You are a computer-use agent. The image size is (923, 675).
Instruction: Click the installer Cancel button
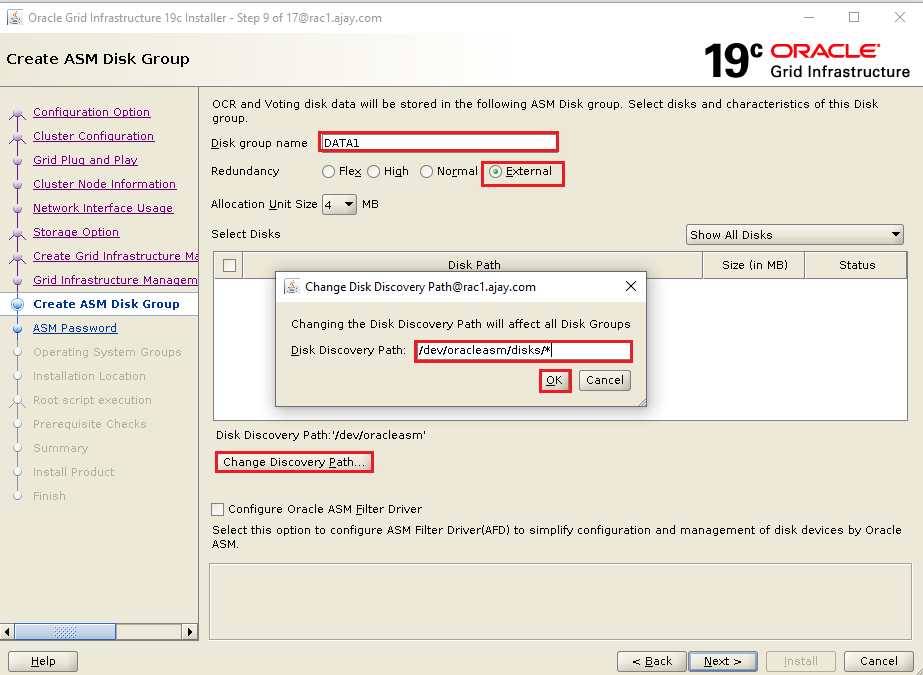[878, 661]
